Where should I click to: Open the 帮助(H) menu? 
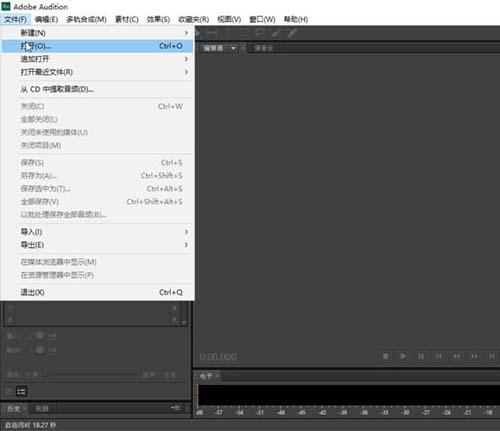click(x=296, y=19)
